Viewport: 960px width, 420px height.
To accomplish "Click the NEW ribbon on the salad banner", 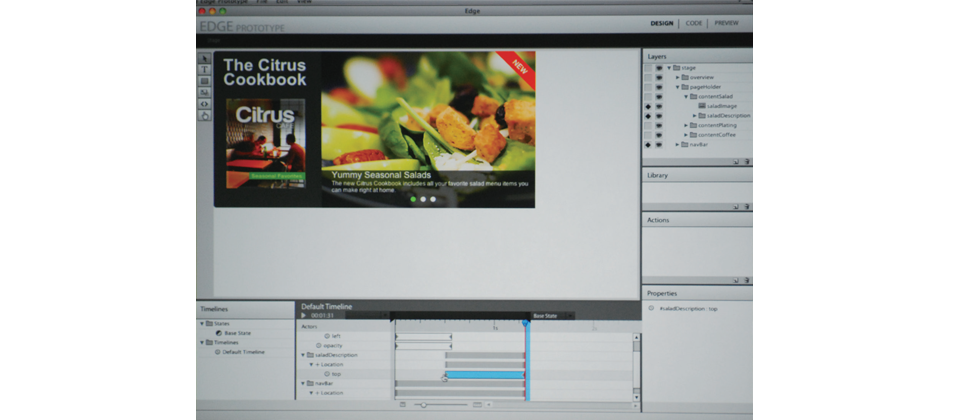I will (x=518, y=65).
